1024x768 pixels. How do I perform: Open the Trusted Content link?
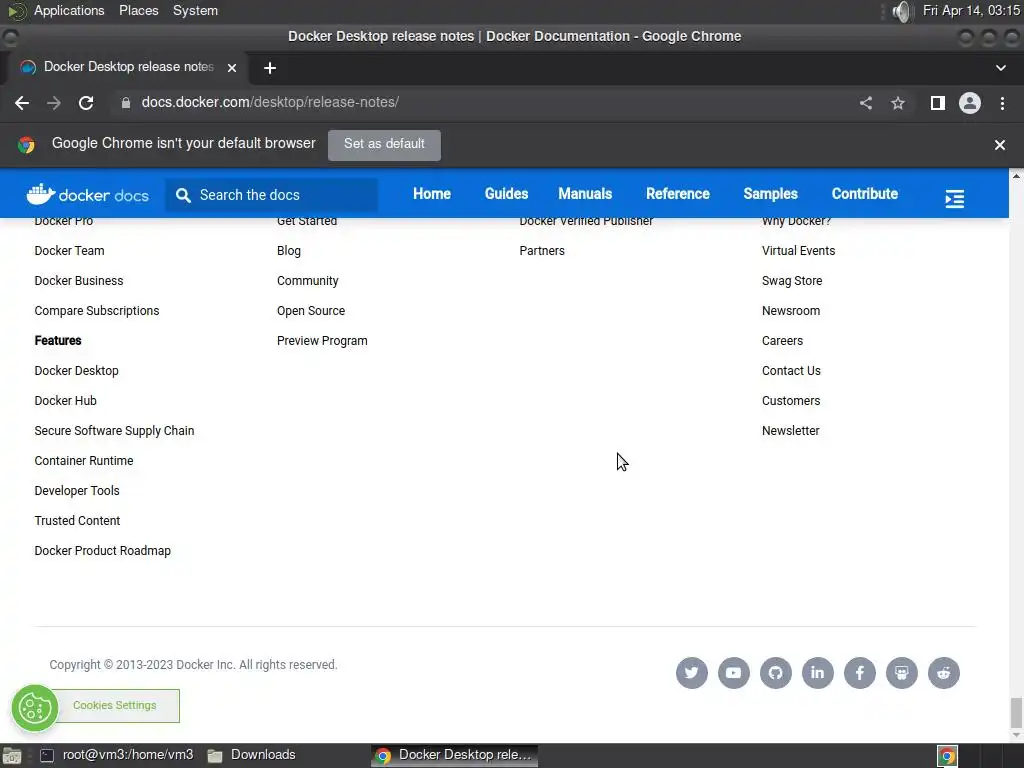(x=77, y=521)
